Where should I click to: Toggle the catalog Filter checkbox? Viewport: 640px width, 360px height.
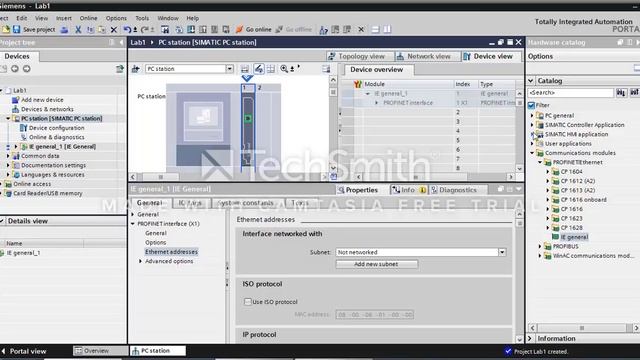point(531,105)
